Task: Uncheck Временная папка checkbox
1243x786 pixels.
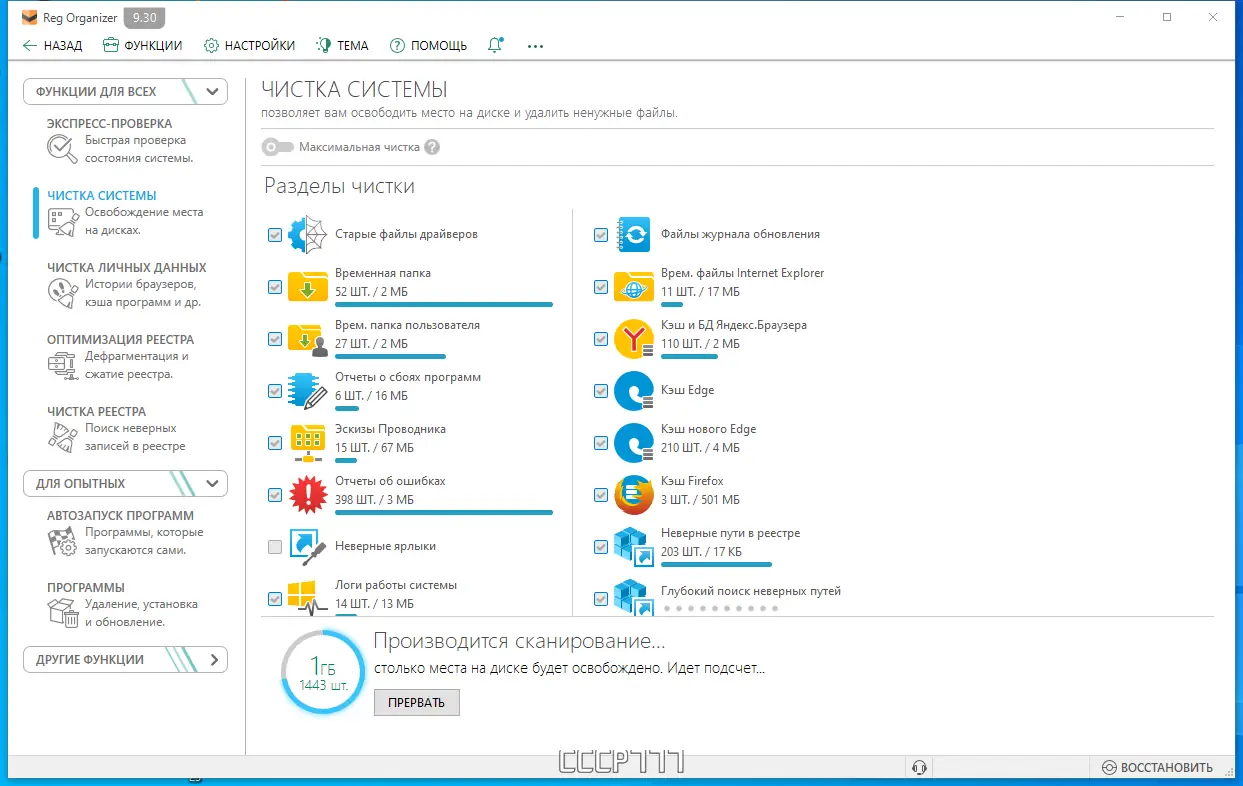Action: (275, 287)
